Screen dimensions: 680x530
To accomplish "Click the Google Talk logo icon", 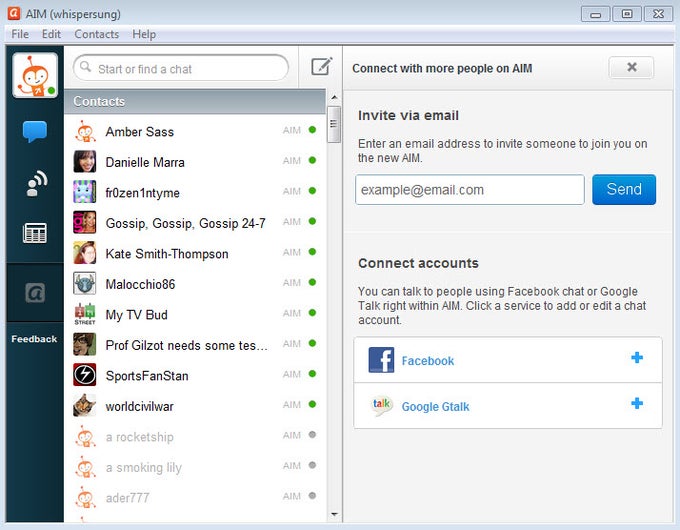I will (x=381, y=406).
